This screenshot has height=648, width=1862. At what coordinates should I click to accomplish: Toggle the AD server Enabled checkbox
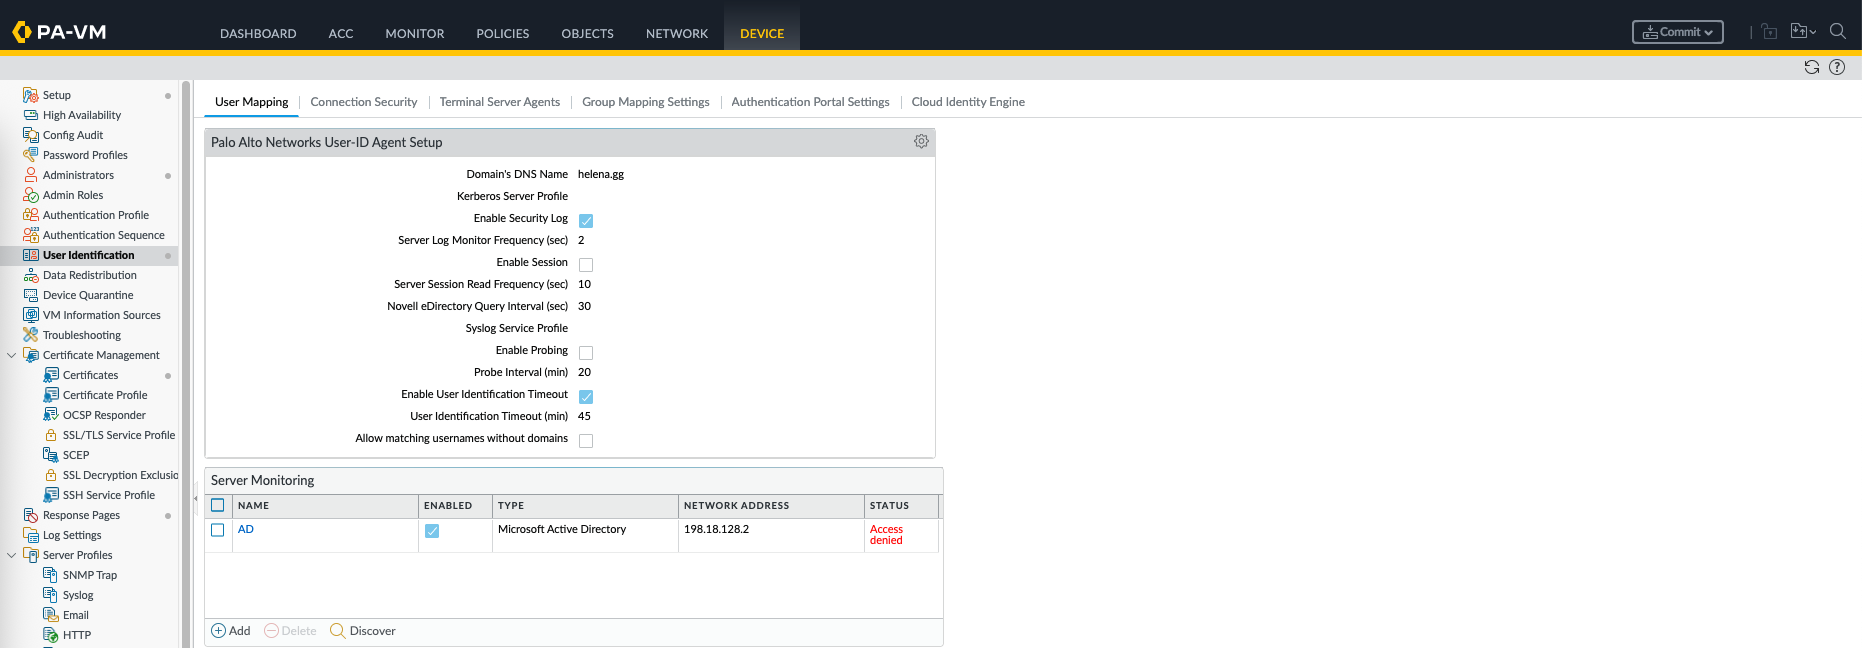(432, 531)
